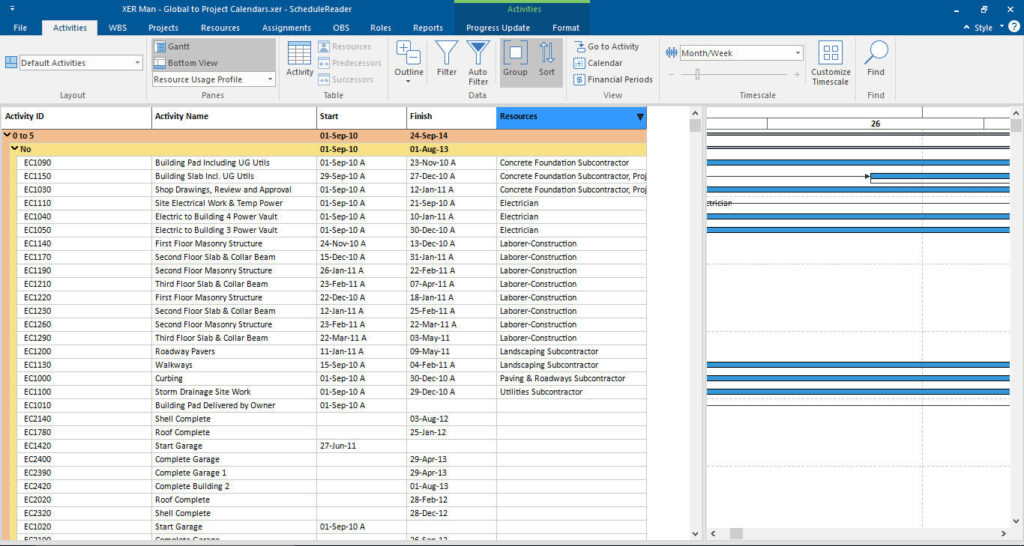
Task: Click the Gantt vertical scroll down arrow
Action: tap(1016, 521)
